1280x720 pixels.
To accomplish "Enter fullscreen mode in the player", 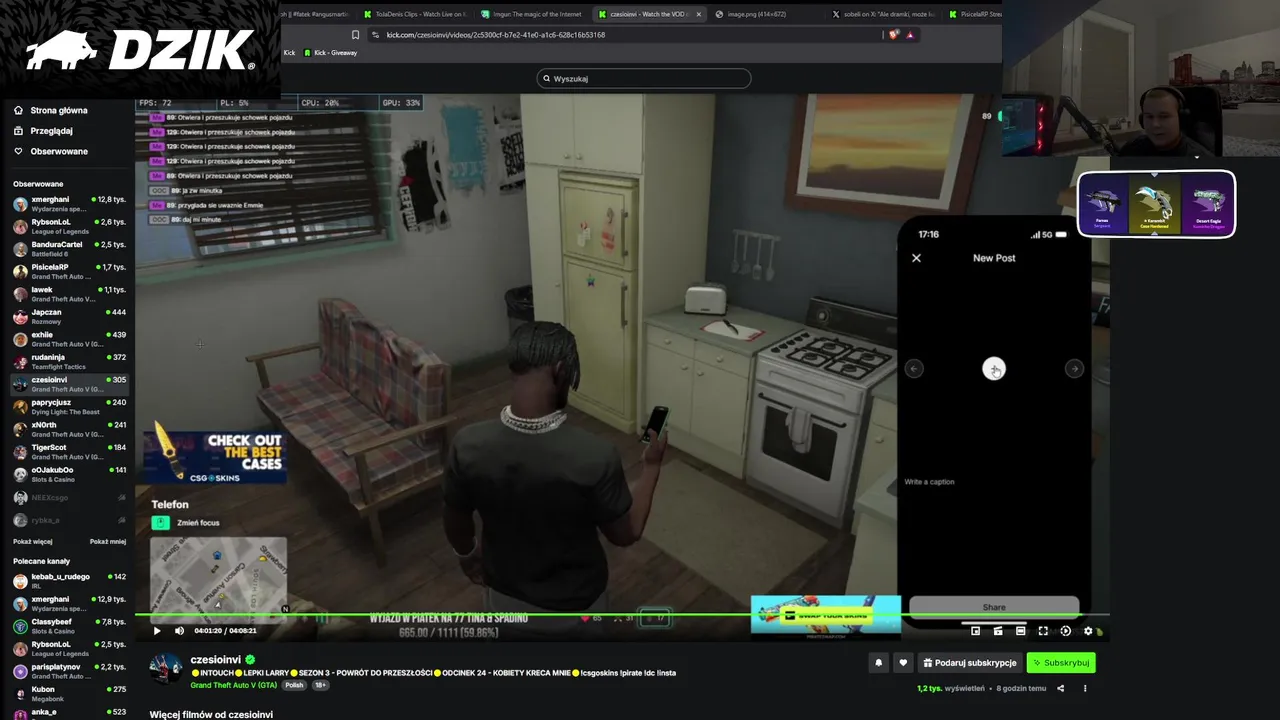I will [1043, 631].
